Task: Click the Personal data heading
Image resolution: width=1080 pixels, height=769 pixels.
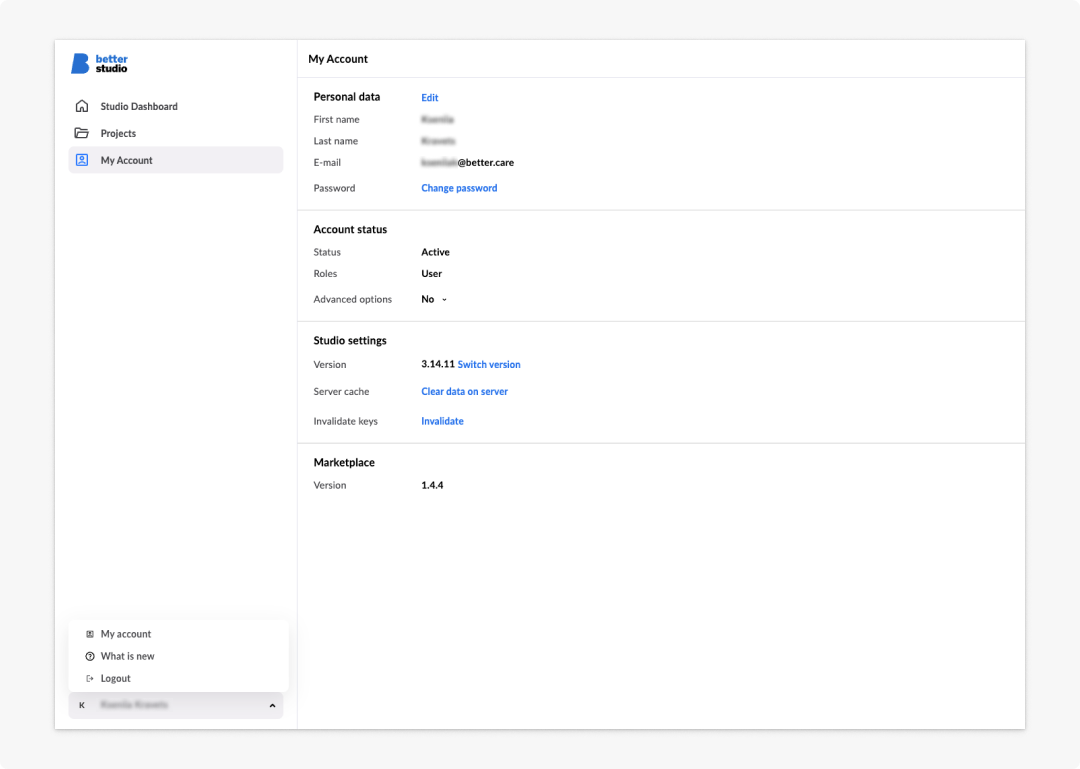Action: coord(346,97)
